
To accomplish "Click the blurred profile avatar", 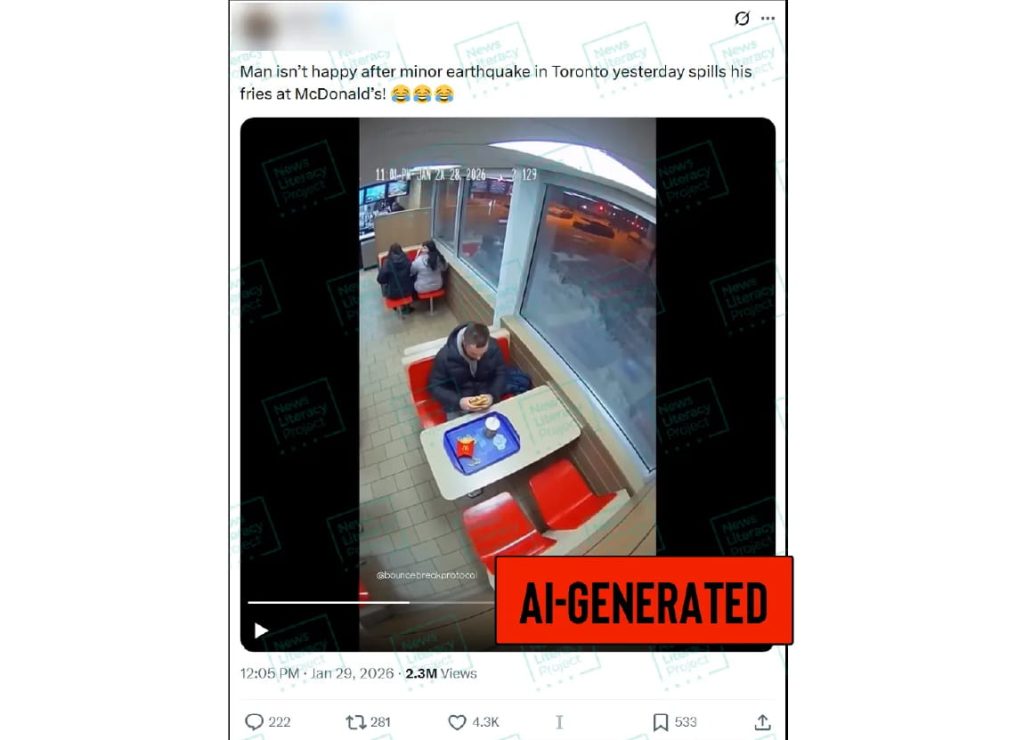I will pos(259,26).
